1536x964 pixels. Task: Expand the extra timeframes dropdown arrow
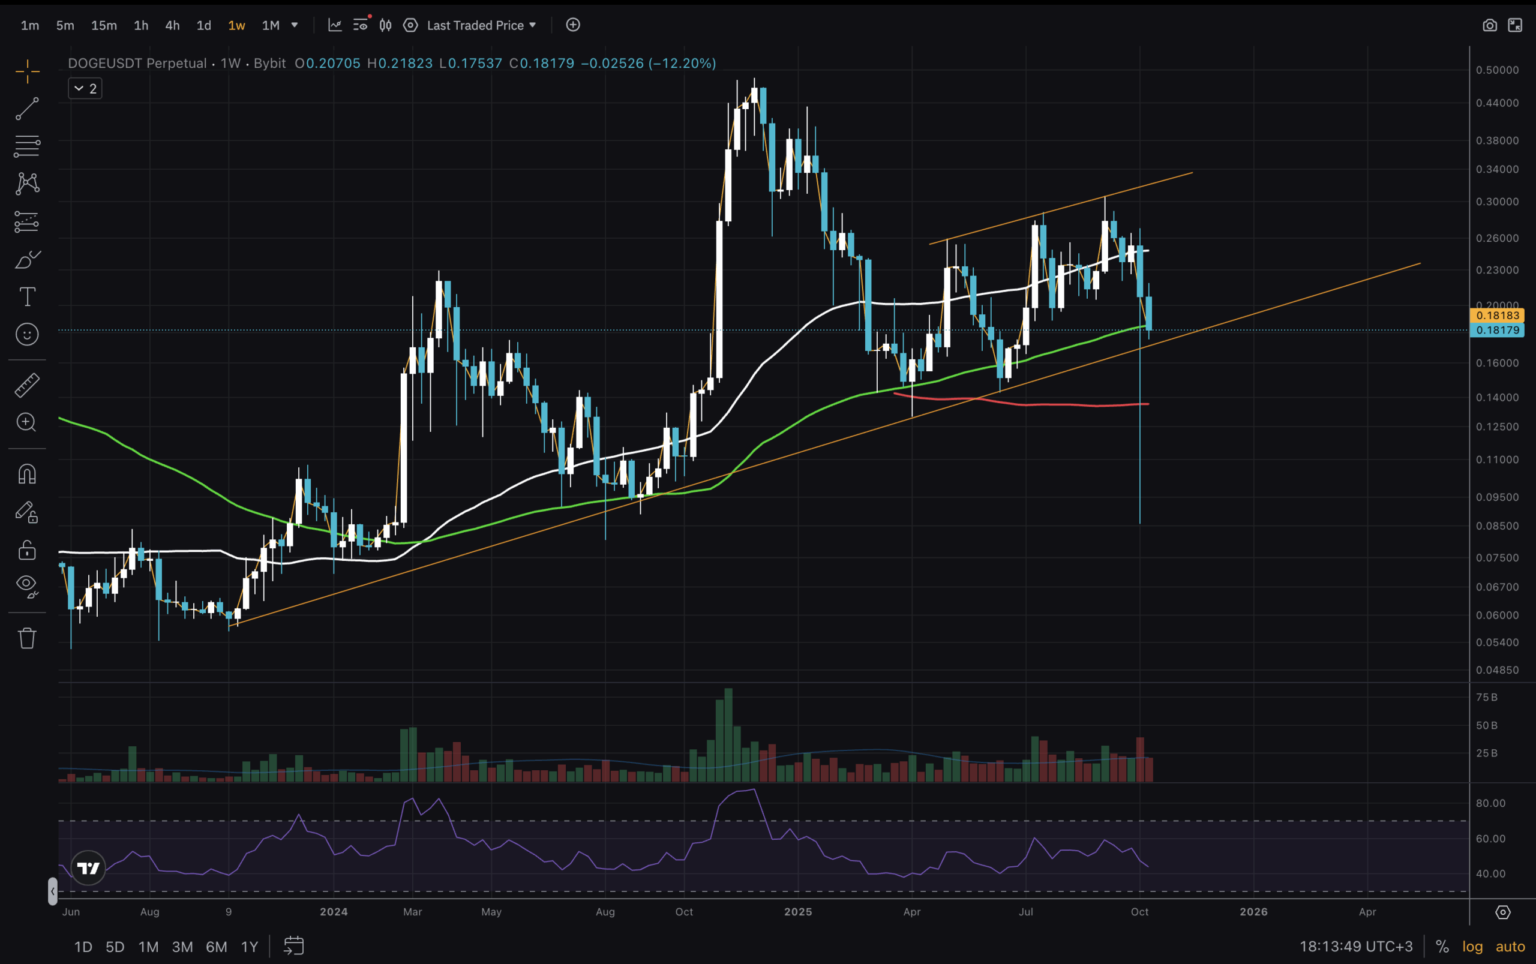pyautogui.click(x=294, y=25)
